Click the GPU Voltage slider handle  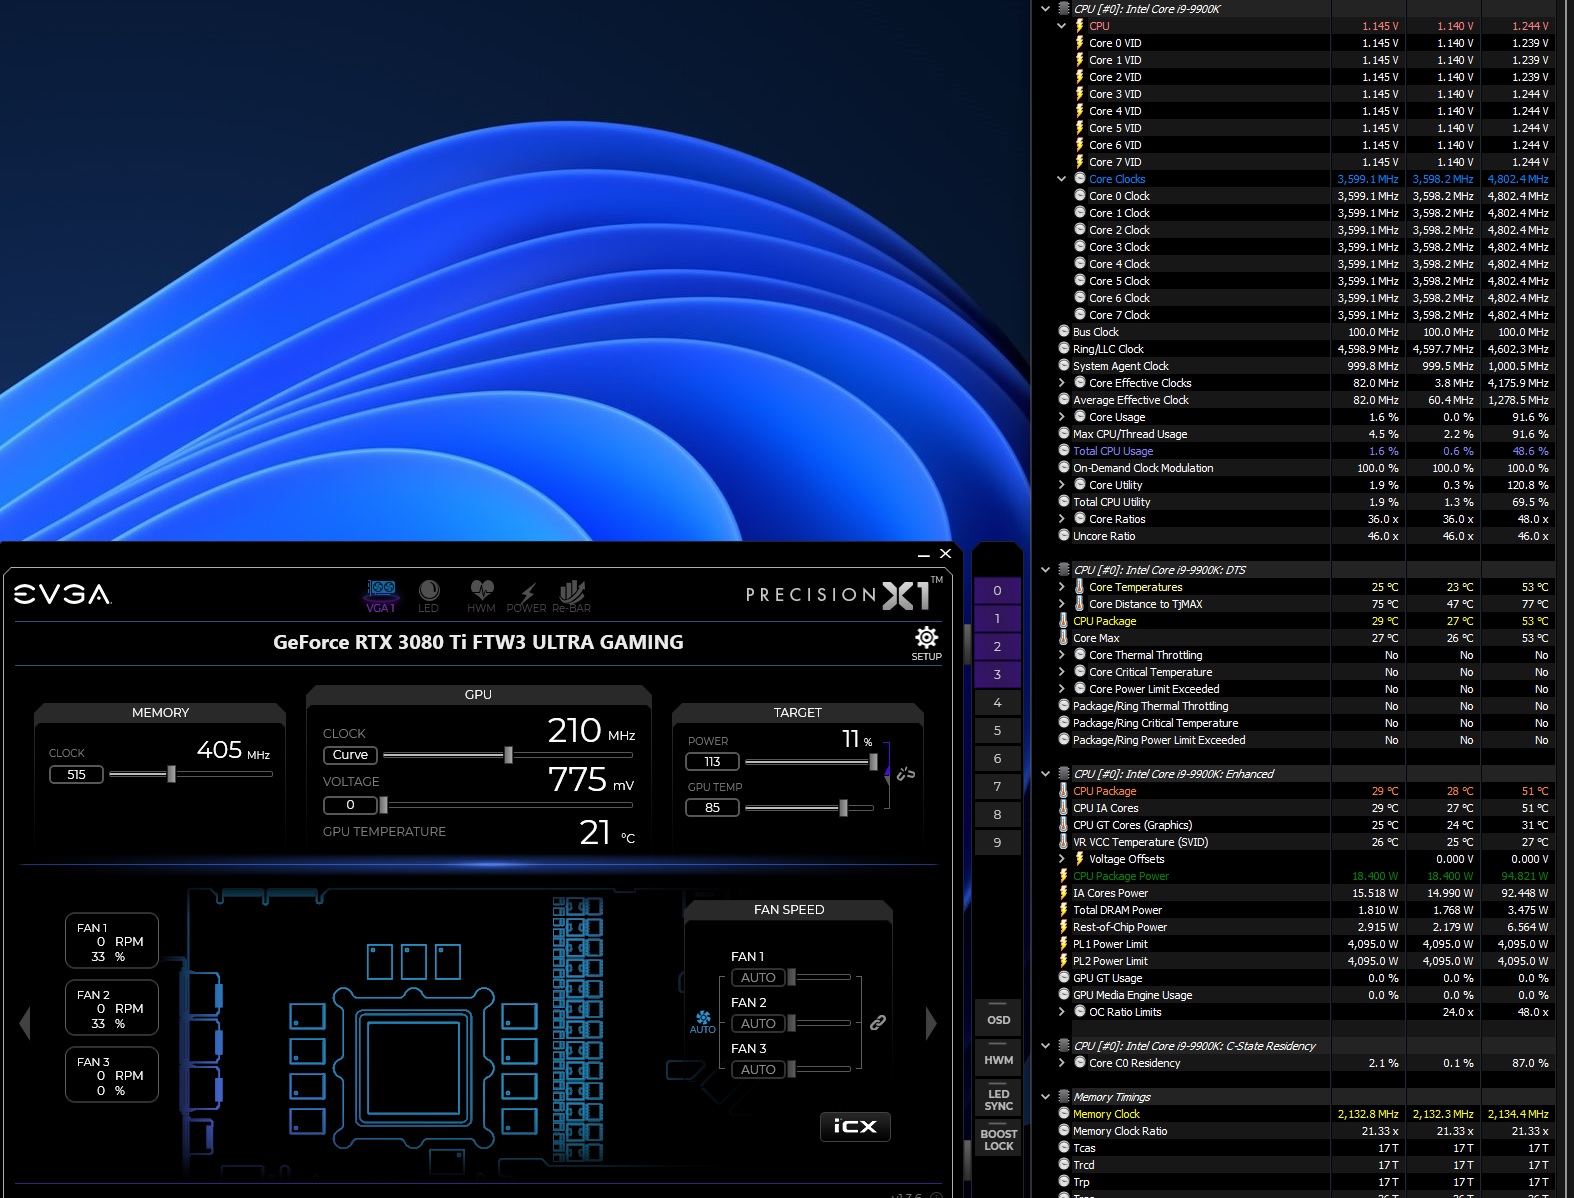pyautogui.click(x=383, y=804)
